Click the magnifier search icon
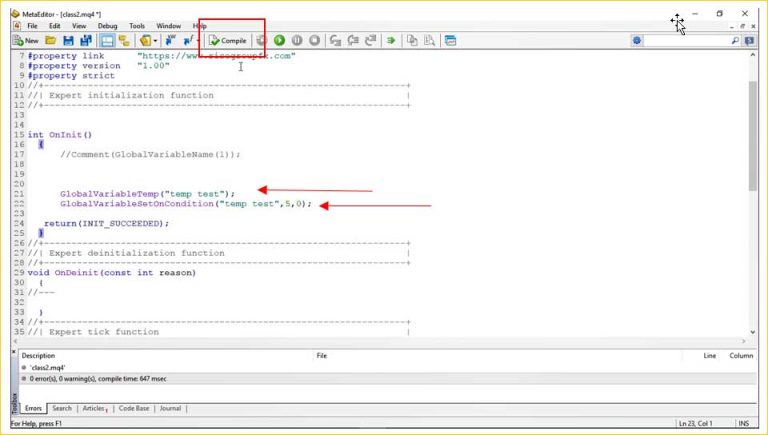This screenshot has width=768, height=435. pos(735,41)
